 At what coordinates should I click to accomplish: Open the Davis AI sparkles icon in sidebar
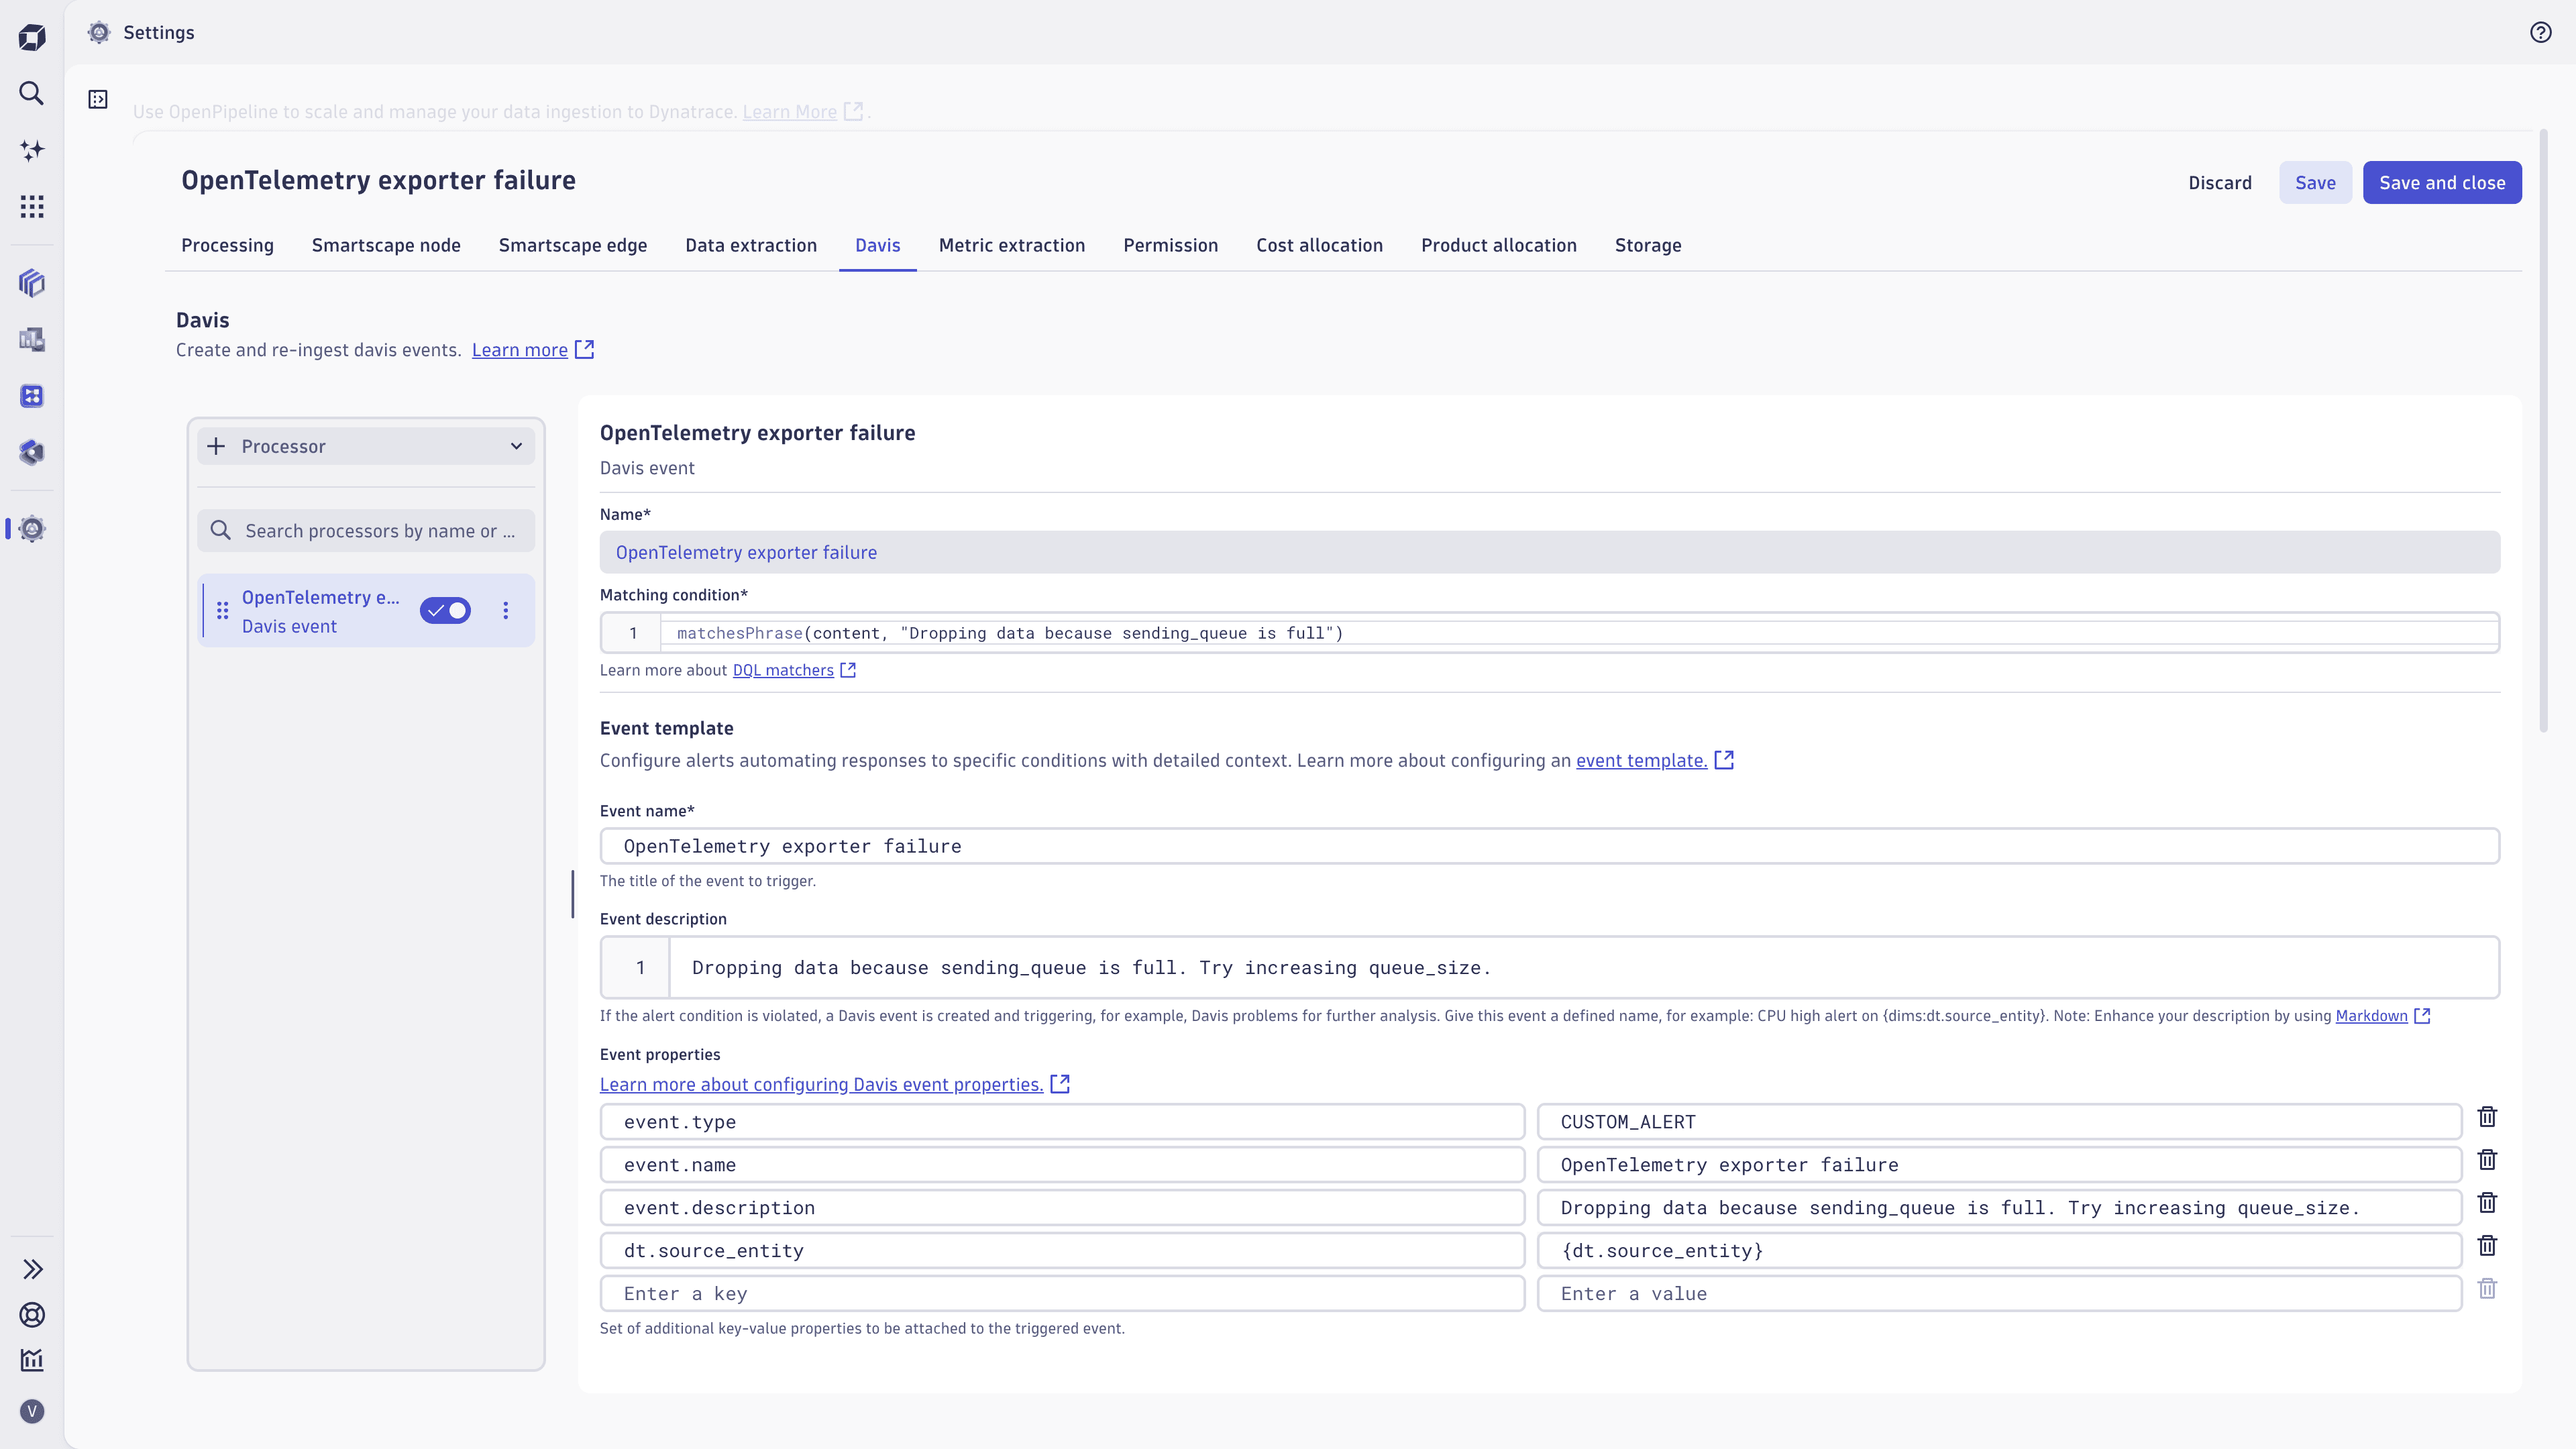pyautogui.click(x=31, y=151)
